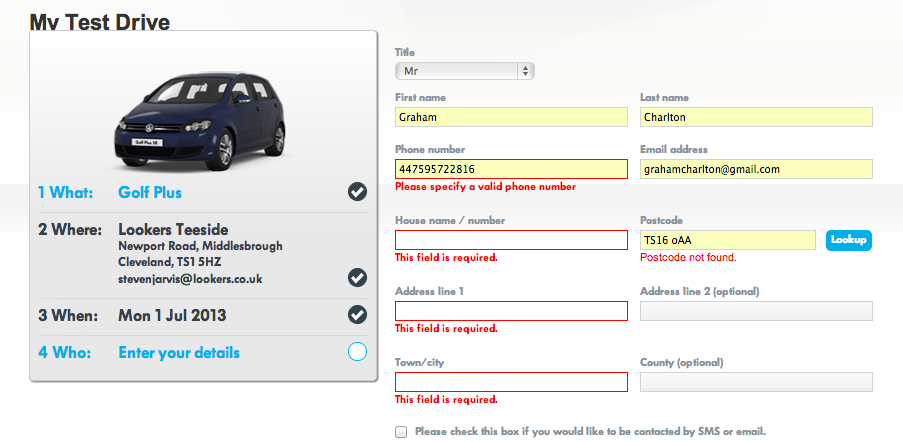This screenshot has width=903, height=442.
Task: Click the stevenjarvis@lookers.co.uk email link
Action: click(x=190, y=278)
